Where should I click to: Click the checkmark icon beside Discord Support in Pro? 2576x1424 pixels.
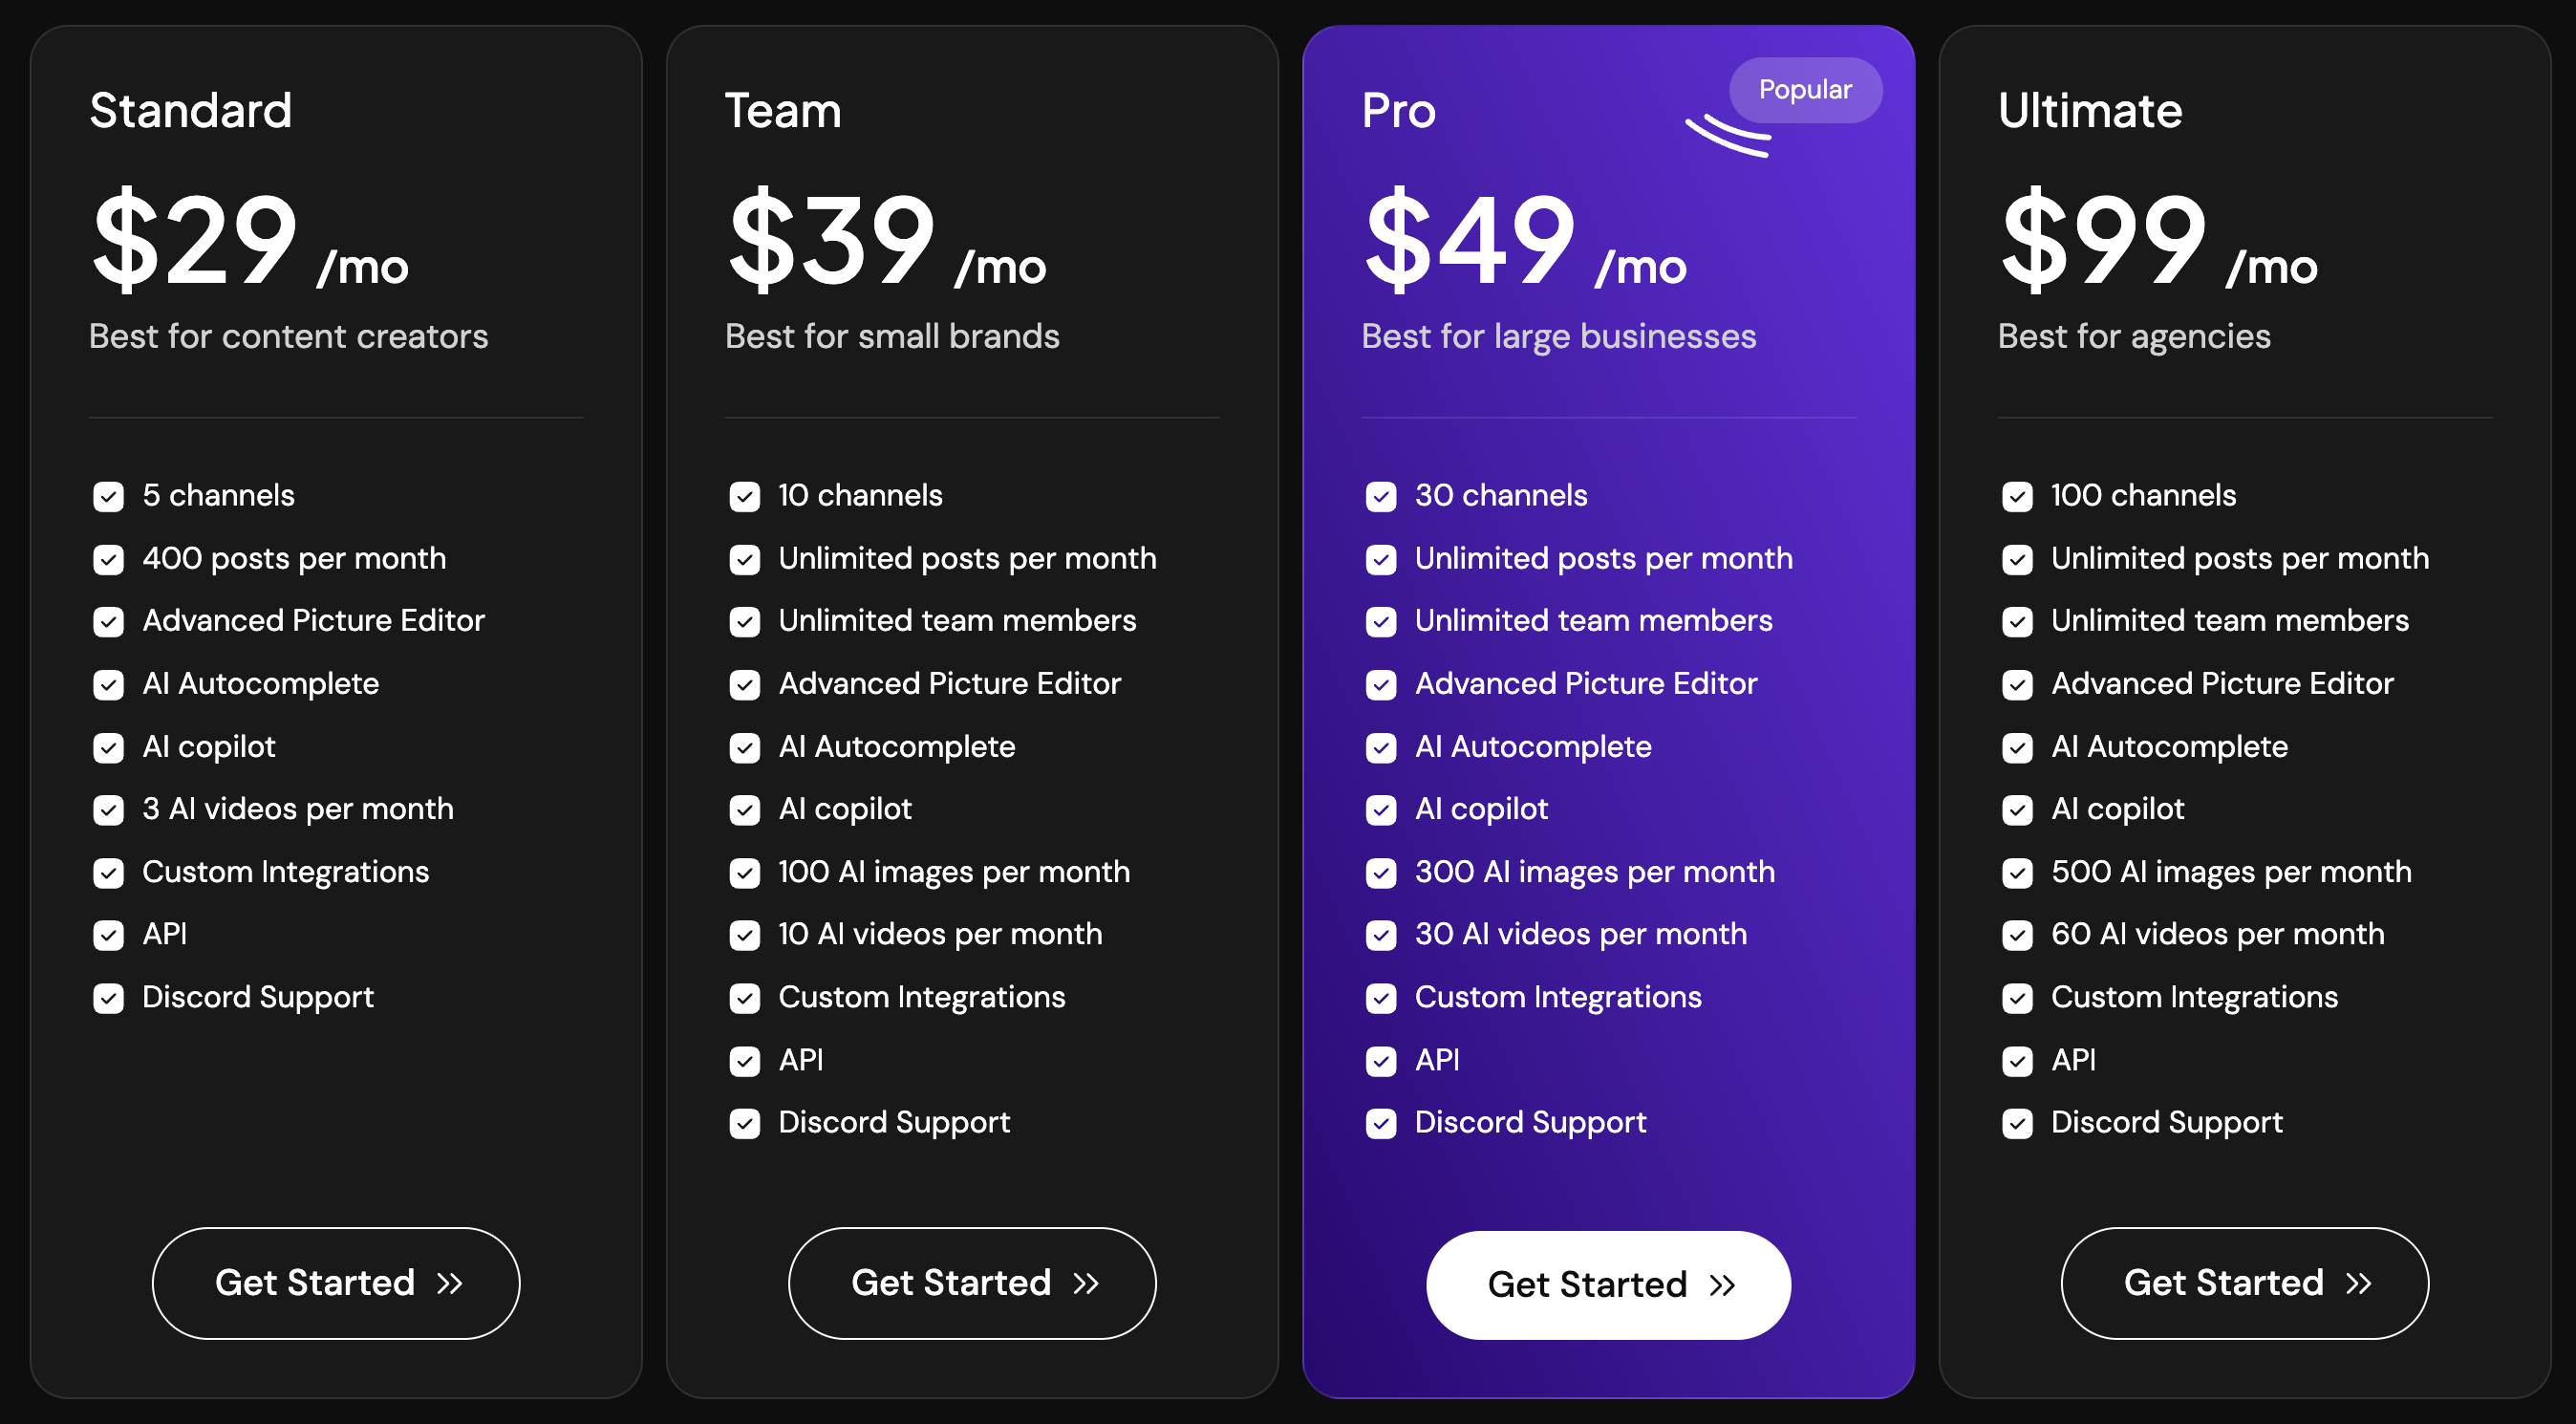coord(1381,1123)
